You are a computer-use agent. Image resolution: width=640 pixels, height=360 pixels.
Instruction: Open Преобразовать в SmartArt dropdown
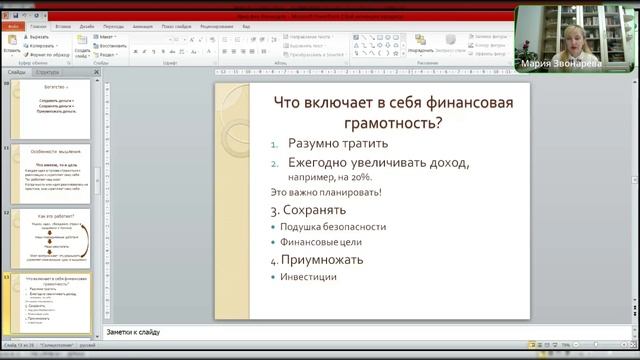coord(314,55)
